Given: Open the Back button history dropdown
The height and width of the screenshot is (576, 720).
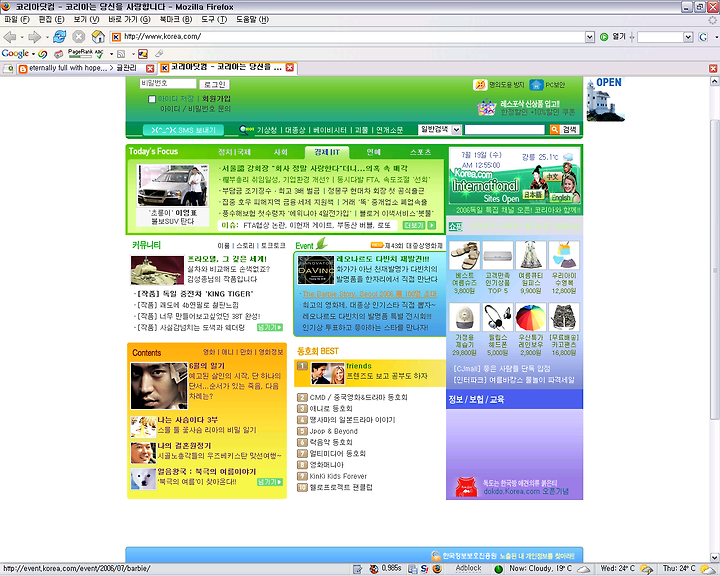Looking at the screenshot, I should click(22, 37).
